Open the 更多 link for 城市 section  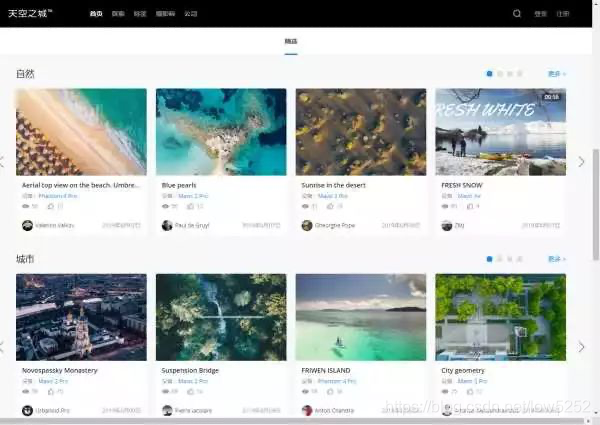pyautogui.click(x=557, y=259)
